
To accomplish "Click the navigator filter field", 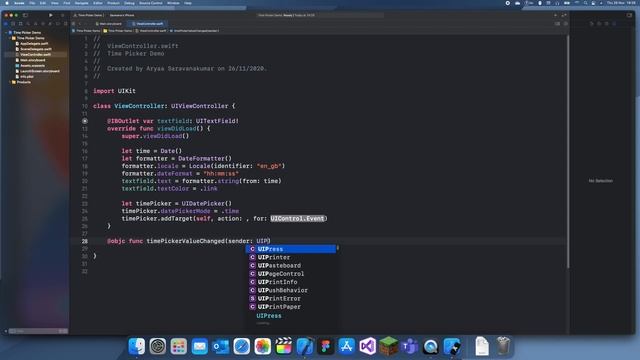I will point(38,331).
